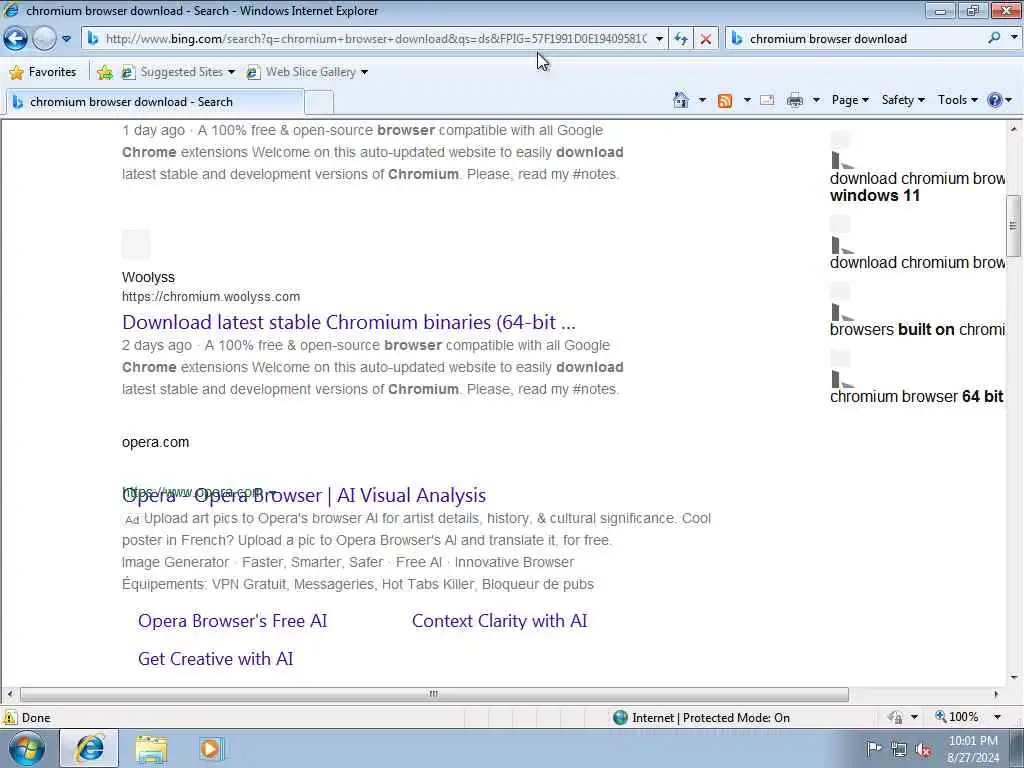The image size is (1024, 768).
Task: Click Internet Protected Mode On status
Action: 702,718
